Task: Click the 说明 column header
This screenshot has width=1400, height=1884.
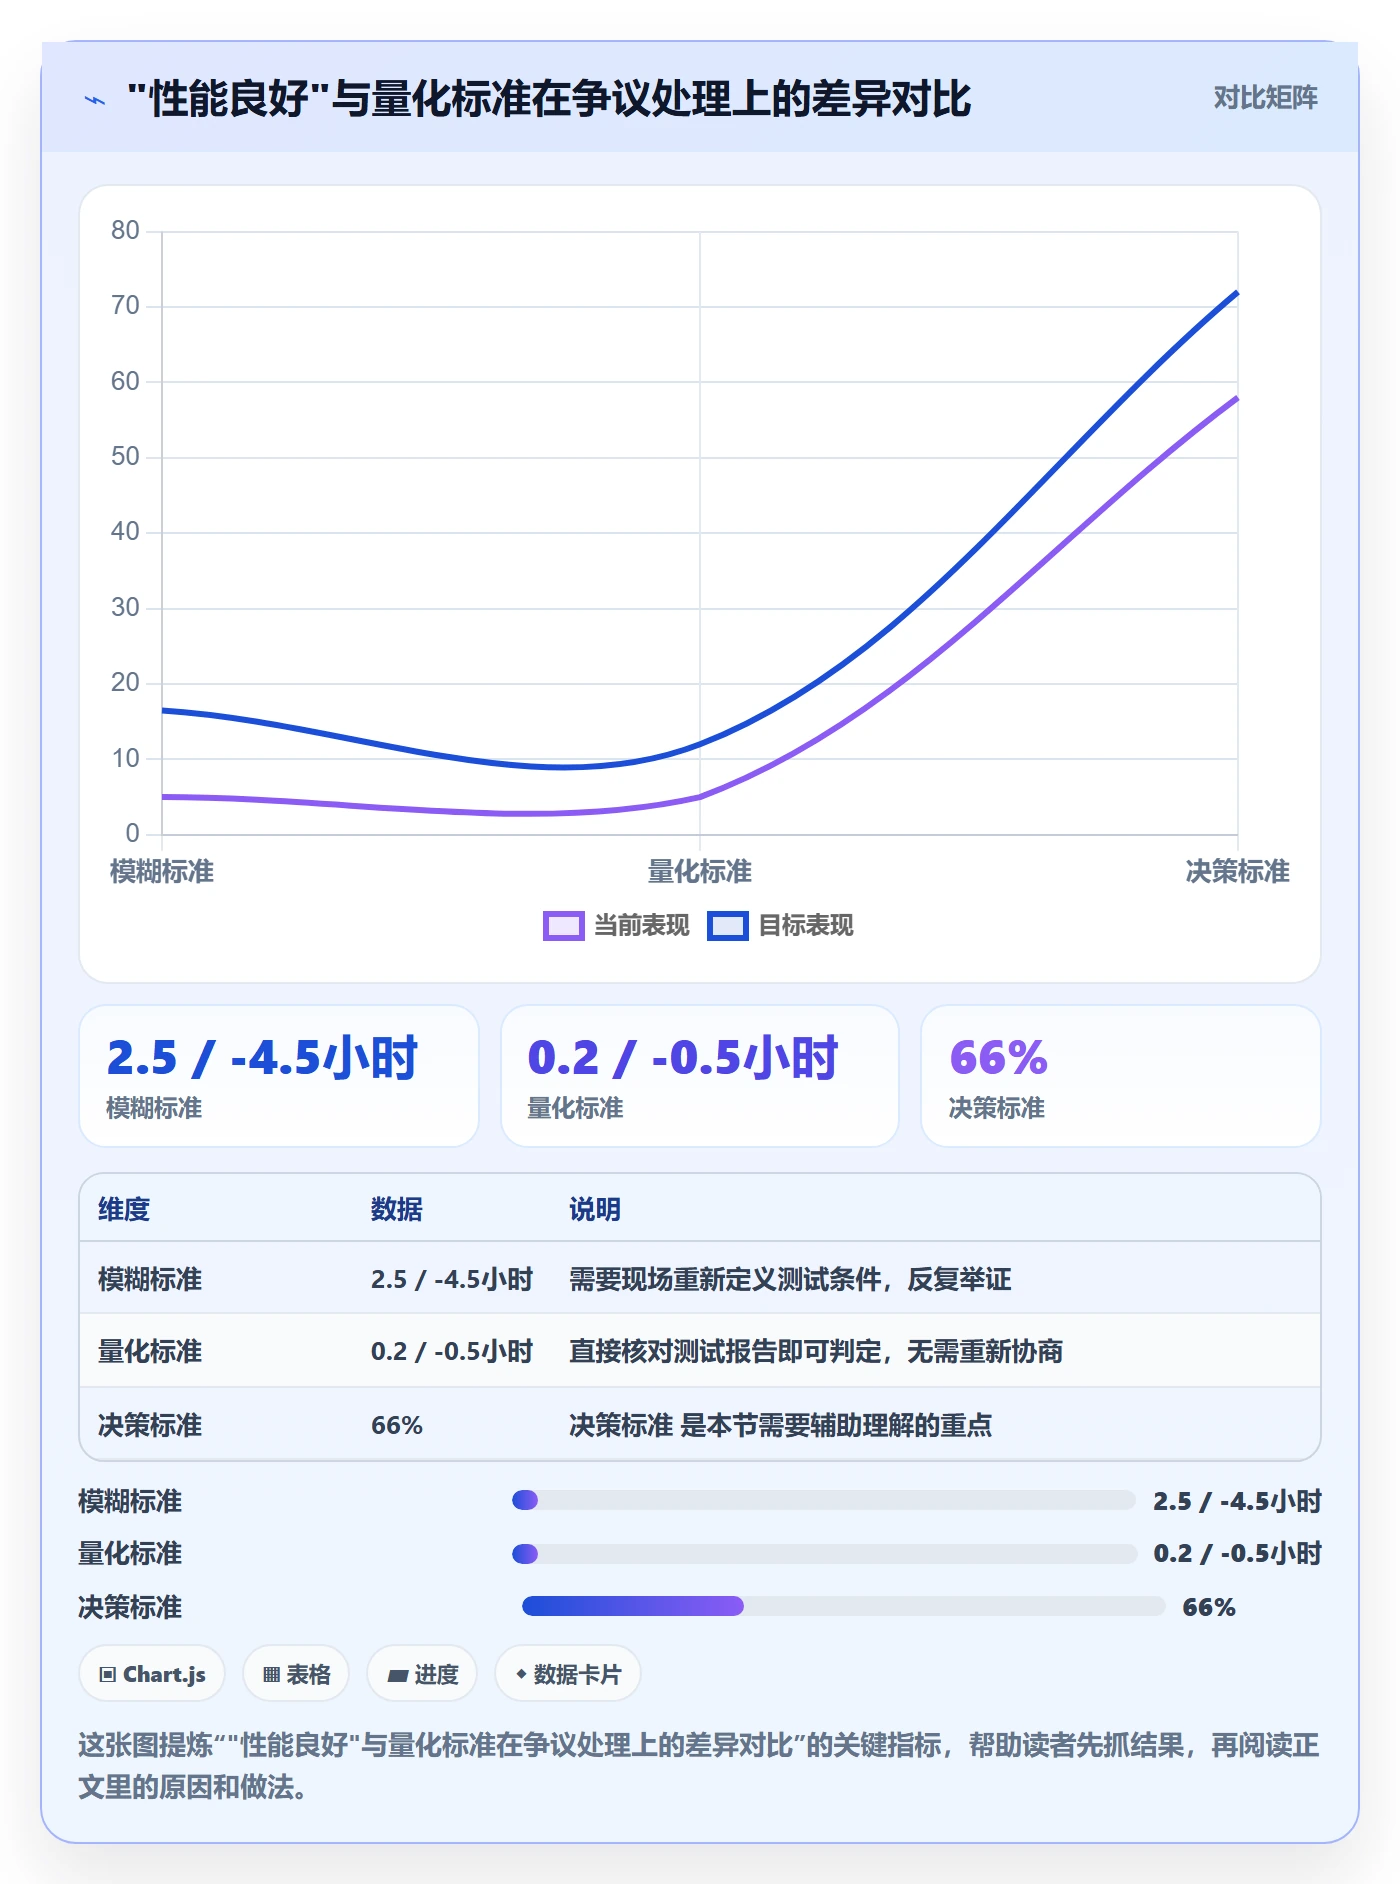Action: coord(595,1210)
